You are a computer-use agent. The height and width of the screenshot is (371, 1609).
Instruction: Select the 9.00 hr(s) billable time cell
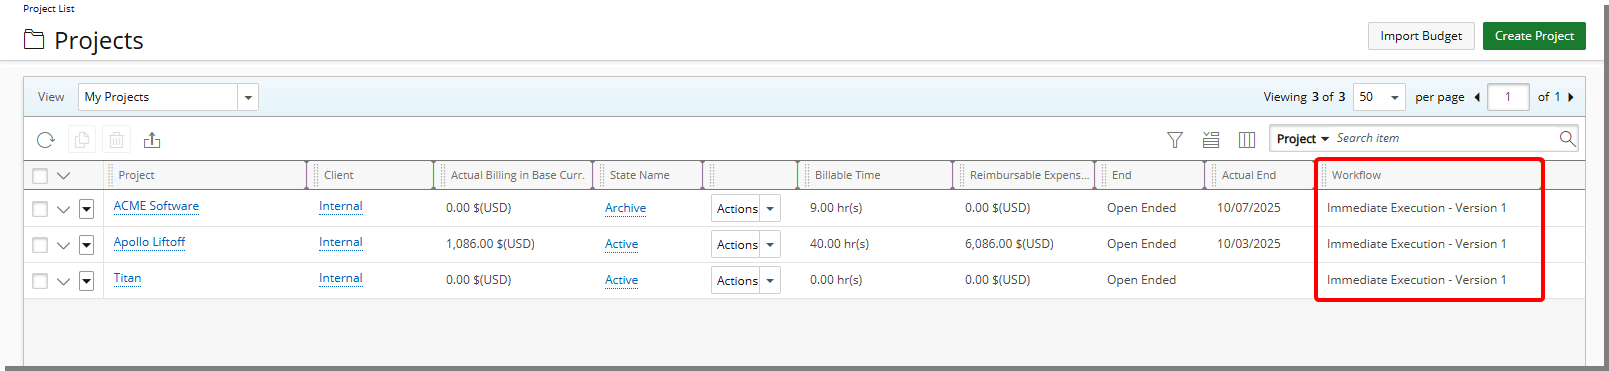pos(836,208)
